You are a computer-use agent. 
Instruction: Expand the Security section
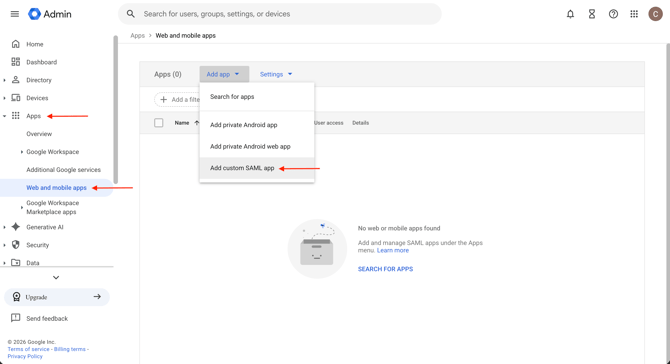4,245
